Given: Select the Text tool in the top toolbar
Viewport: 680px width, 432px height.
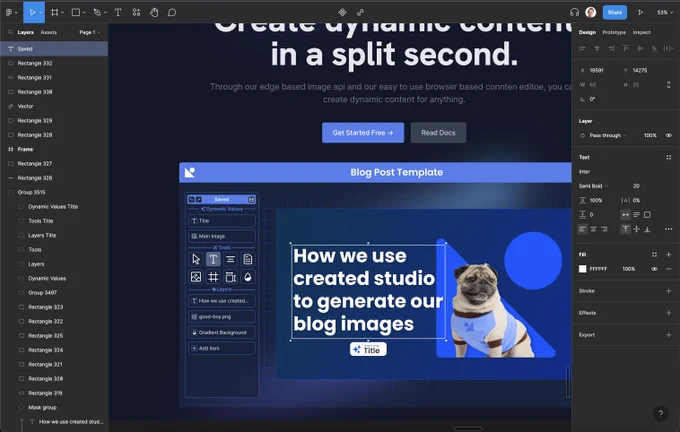Looking at the screenshot, I should [x=118, y=13].
